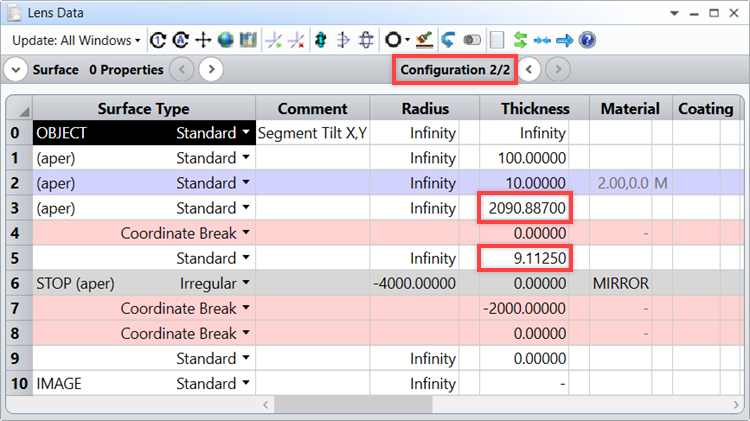Click the Configuration 2/2 label
This screenshot has height=421, width=750.
(x=455, y=70)
